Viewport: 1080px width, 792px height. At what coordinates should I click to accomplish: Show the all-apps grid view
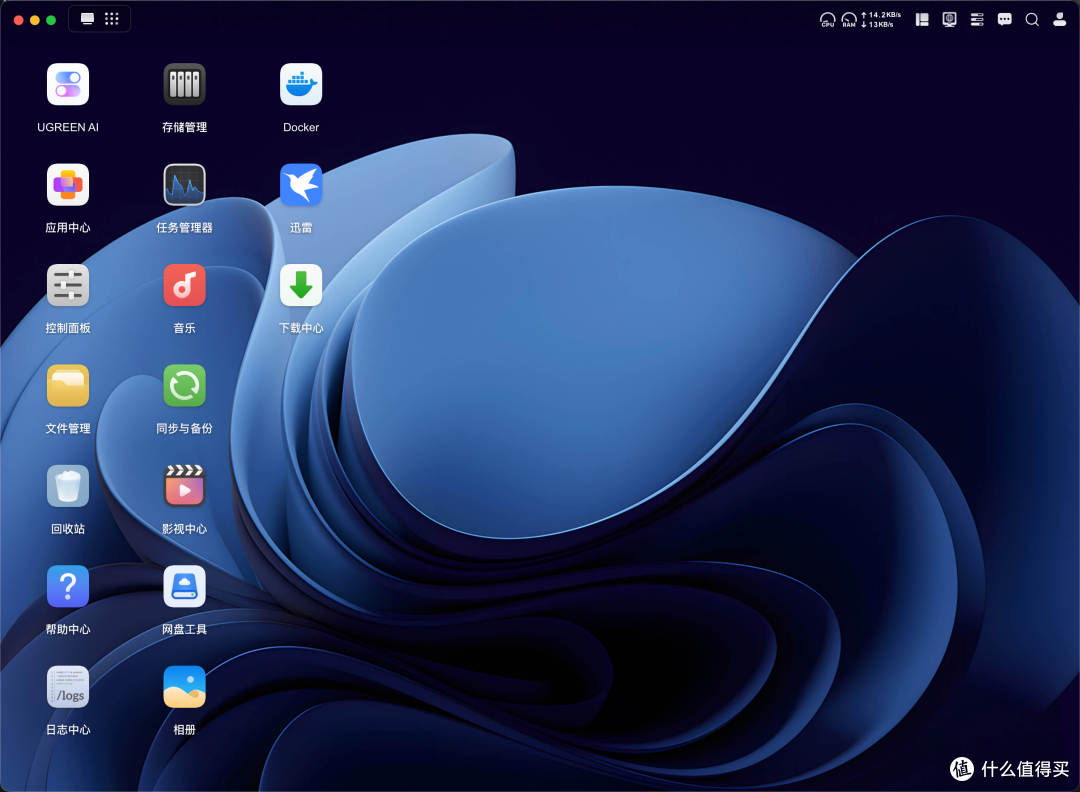point(112,19)
